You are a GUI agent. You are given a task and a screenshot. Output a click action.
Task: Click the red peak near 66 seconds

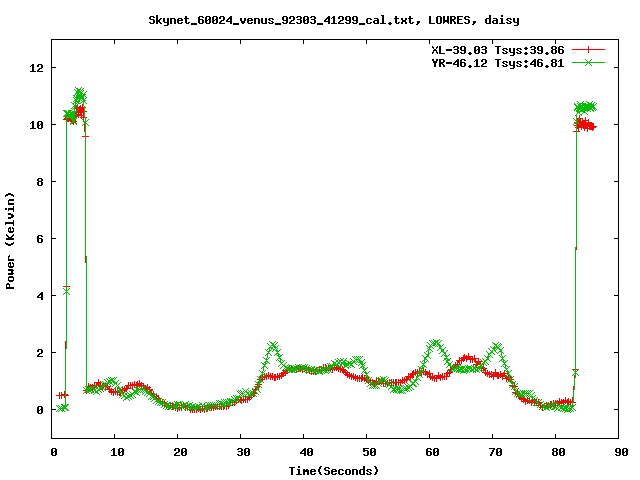point(469,358)
